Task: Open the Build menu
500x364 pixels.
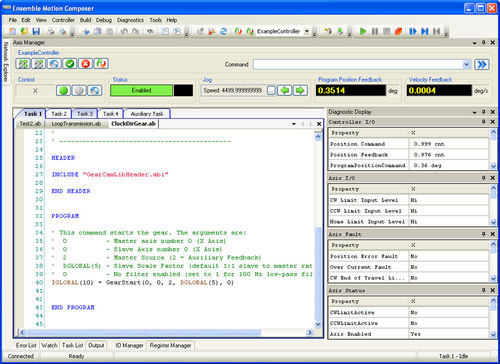Action: tap(85, 20)
